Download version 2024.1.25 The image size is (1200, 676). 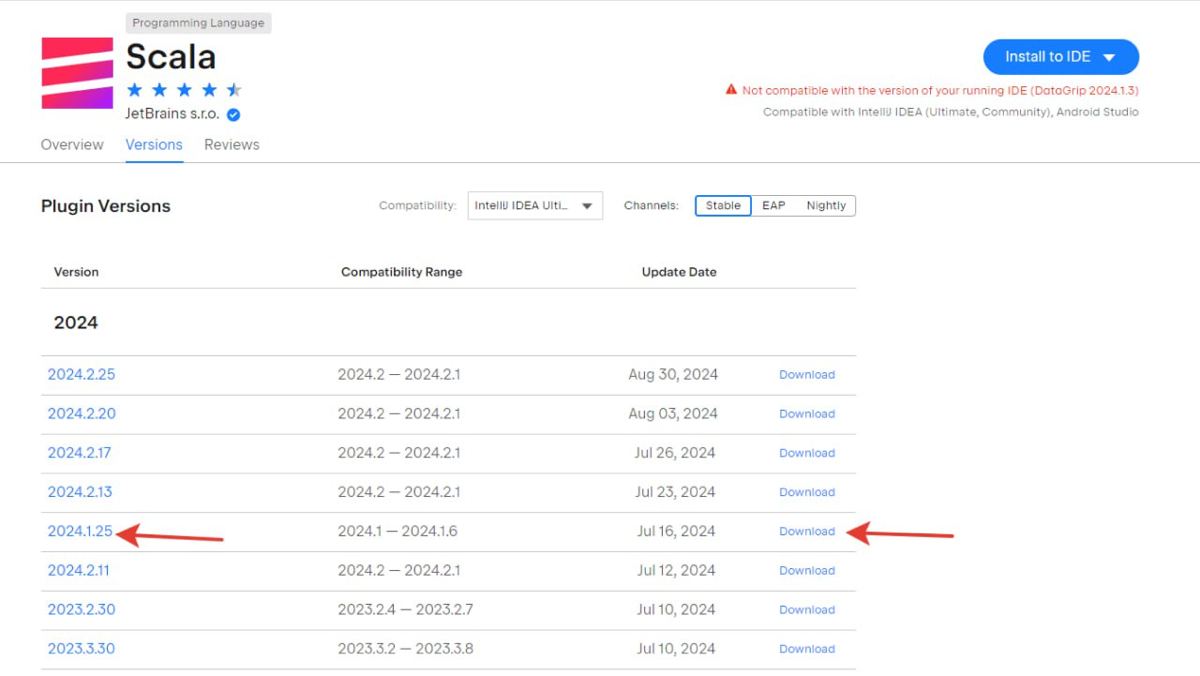click(x=806, y=532)
